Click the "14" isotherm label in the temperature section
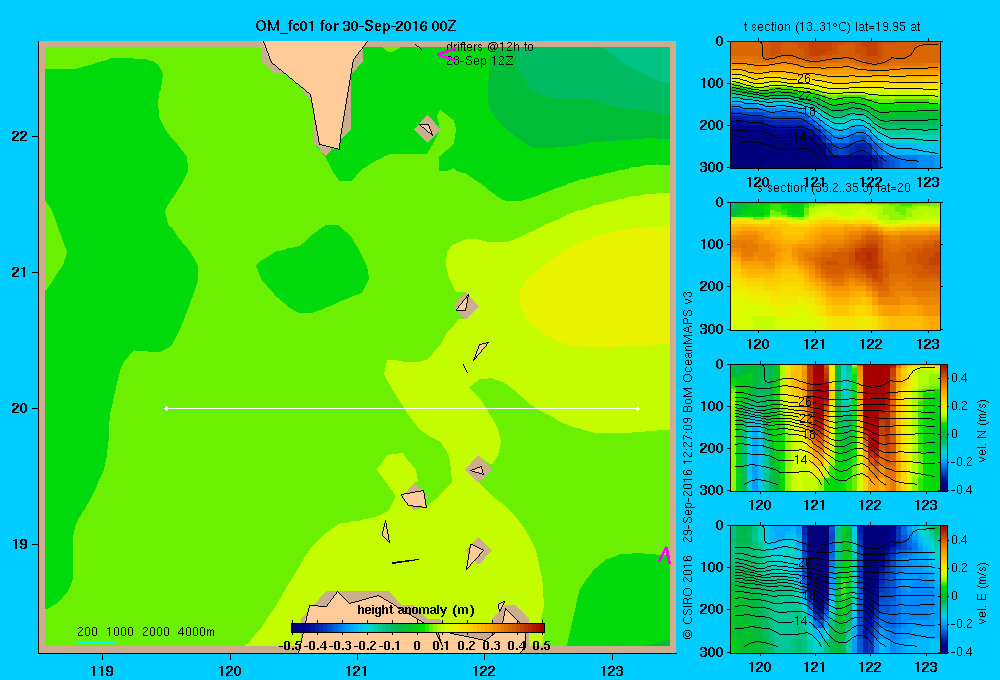 pyautogui.click(x=800, y=137)
